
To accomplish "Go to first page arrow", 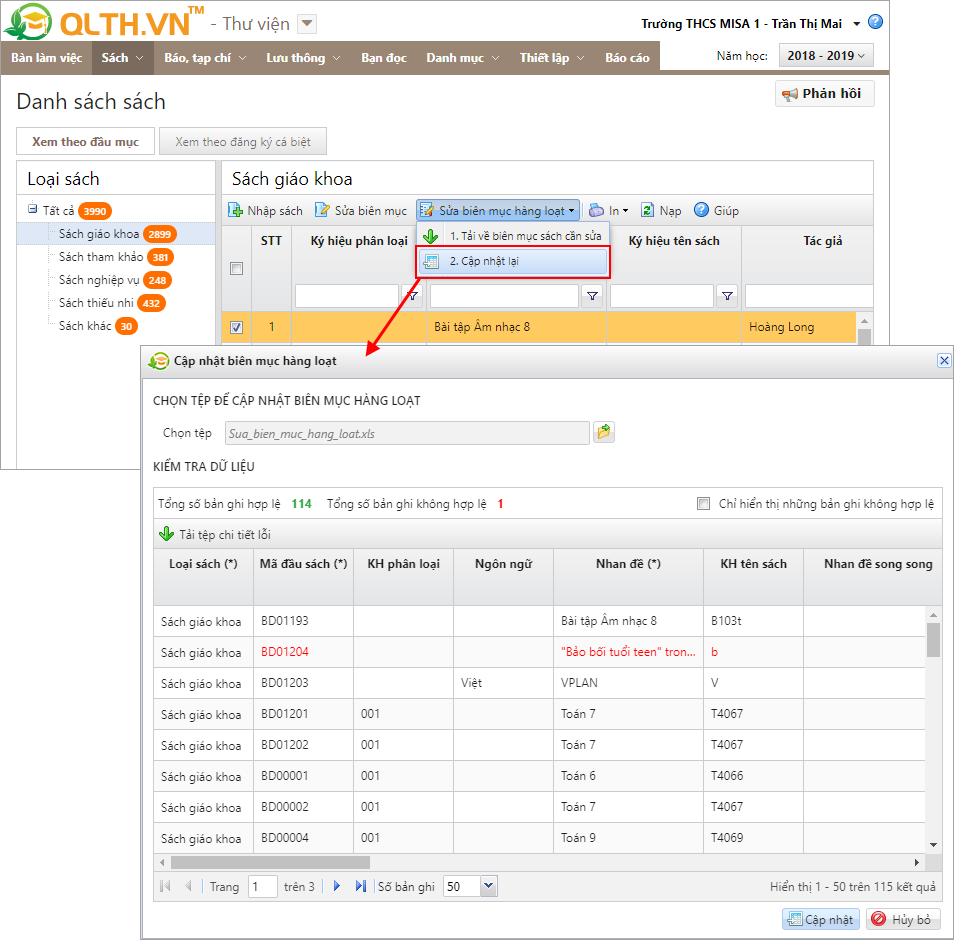I will pos(165,886).
